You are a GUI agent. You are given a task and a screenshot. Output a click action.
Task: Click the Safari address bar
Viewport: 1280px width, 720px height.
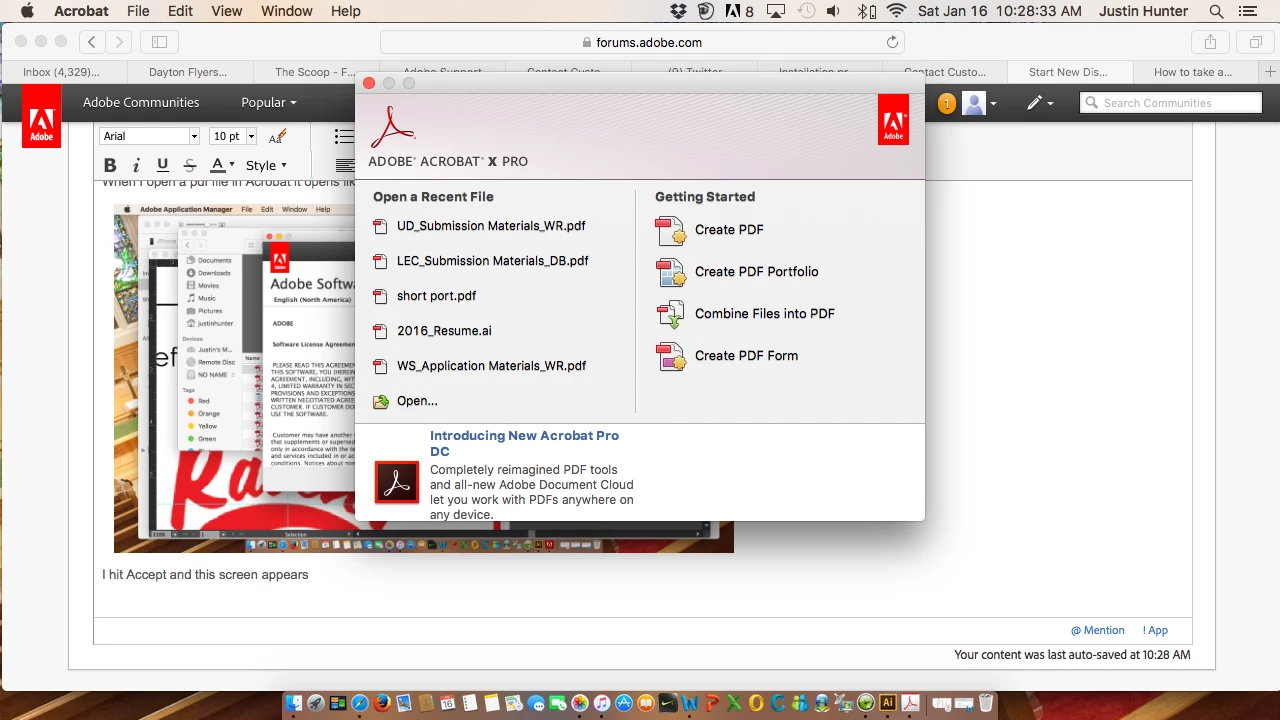(x=642, y=42)
